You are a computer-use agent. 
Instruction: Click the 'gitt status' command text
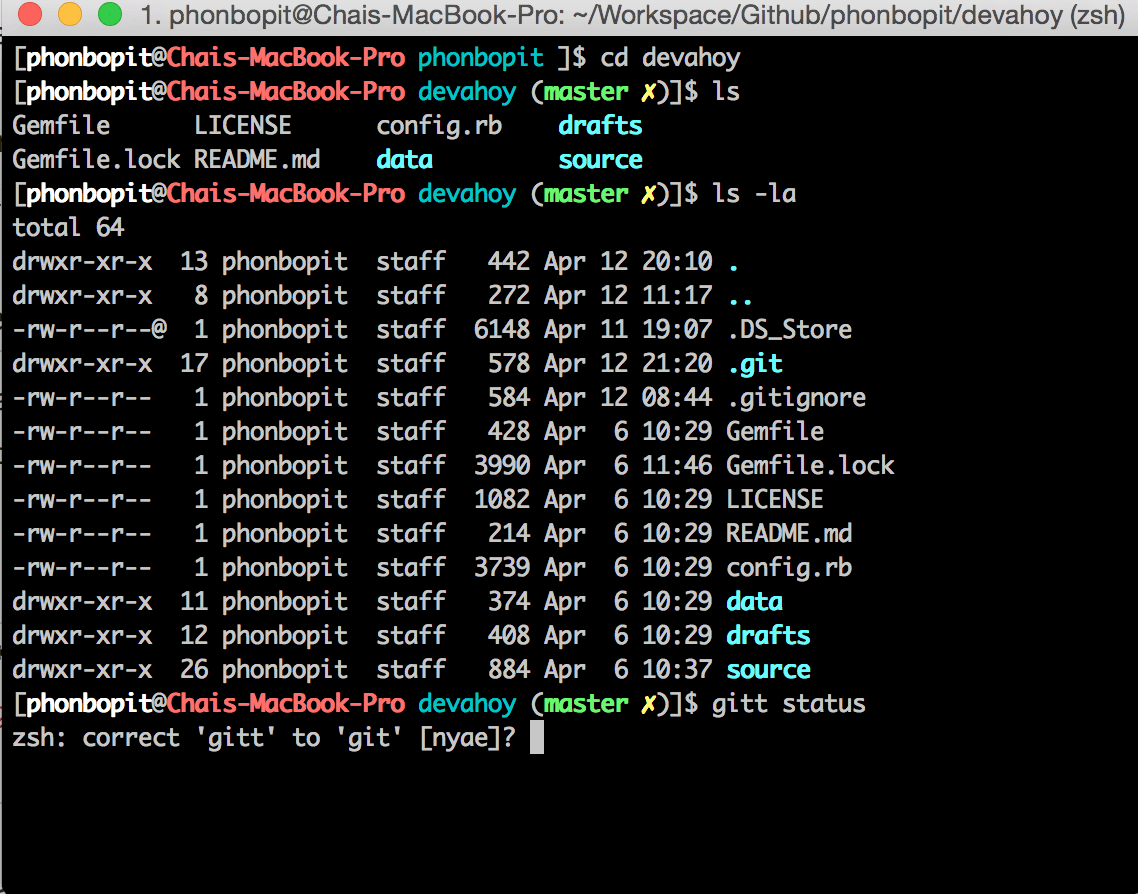[x=789, y=705]
